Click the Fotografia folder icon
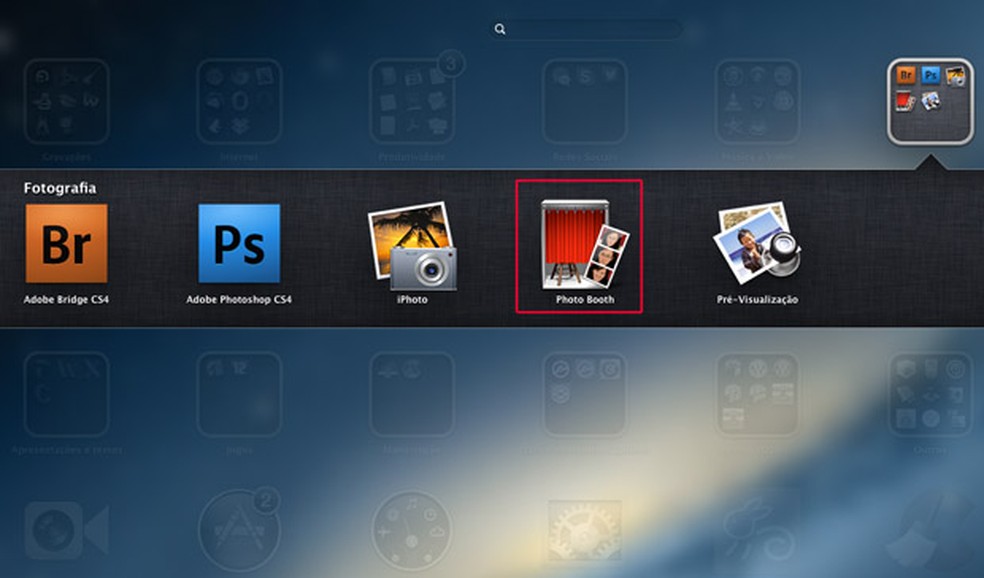This screenshot has width=984, height=578. (931, 102)
